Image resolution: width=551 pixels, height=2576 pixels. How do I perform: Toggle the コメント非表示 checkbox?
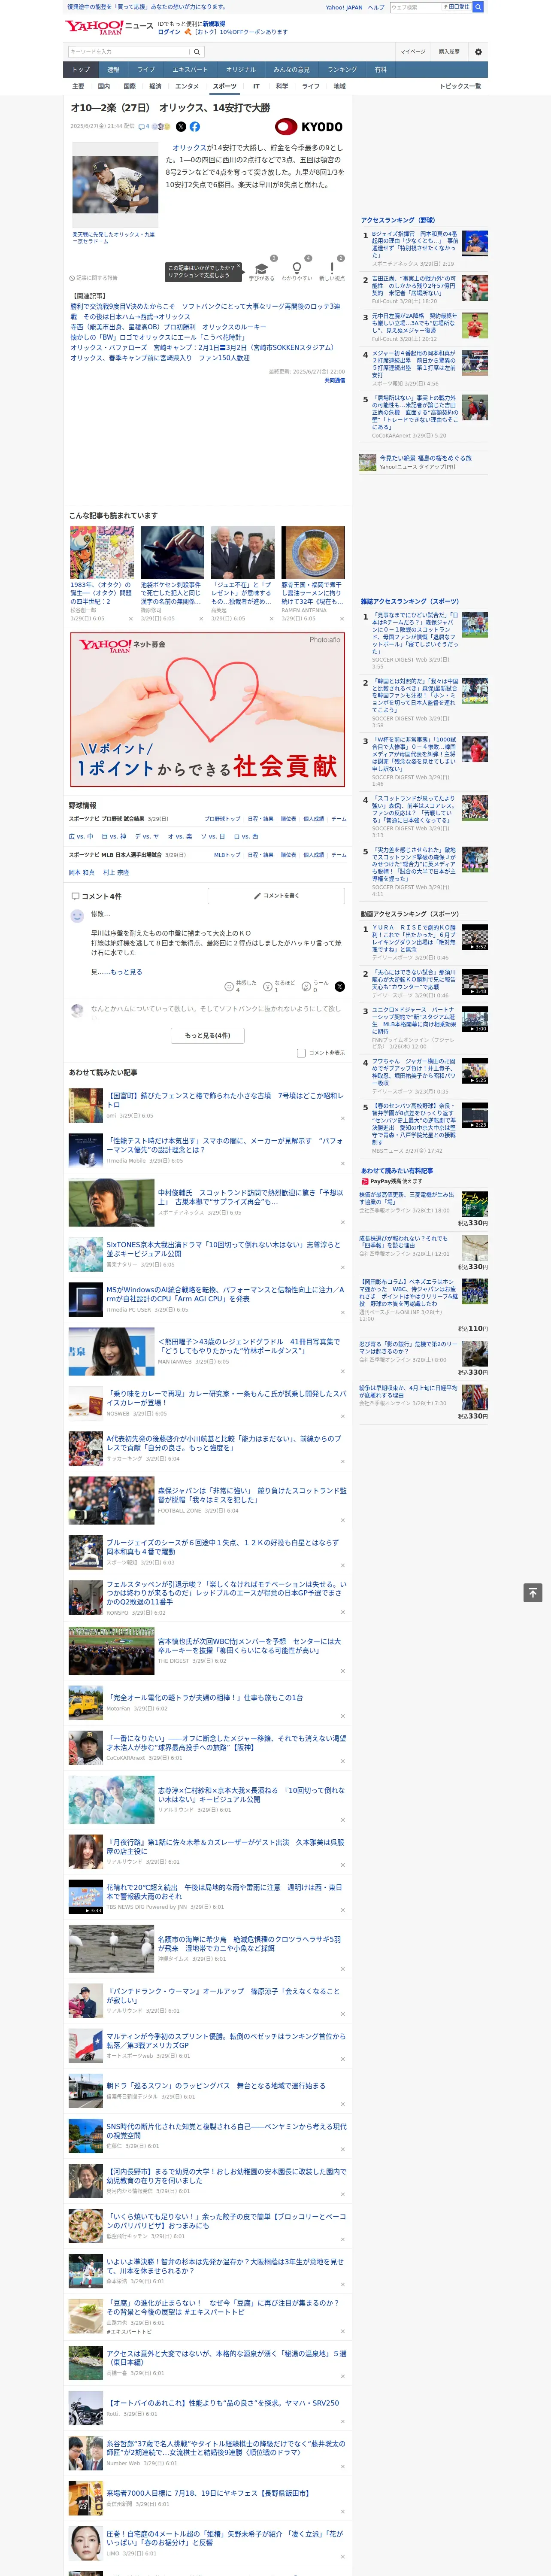click(x=301, y=1053)
